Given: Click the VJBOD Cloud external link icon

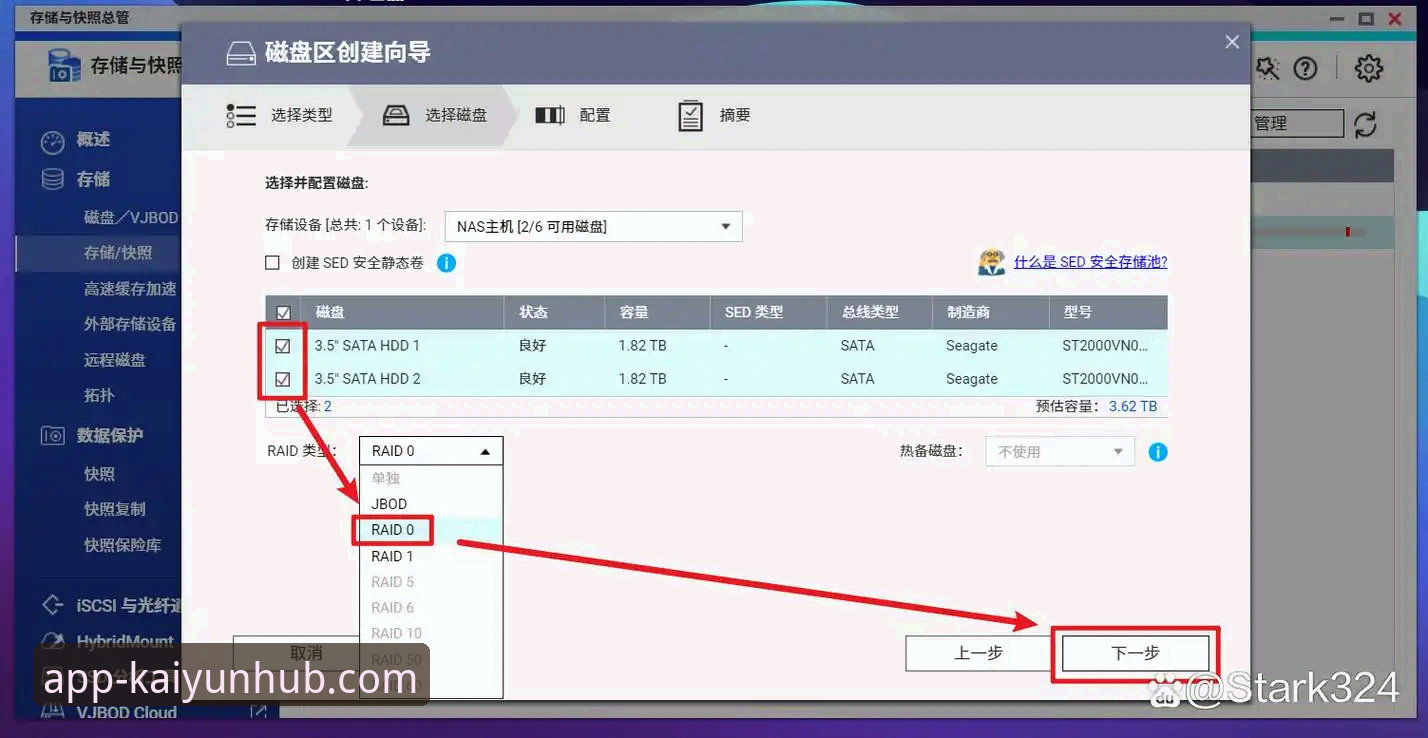Looking at the screenshot, I should pos(258,712).
